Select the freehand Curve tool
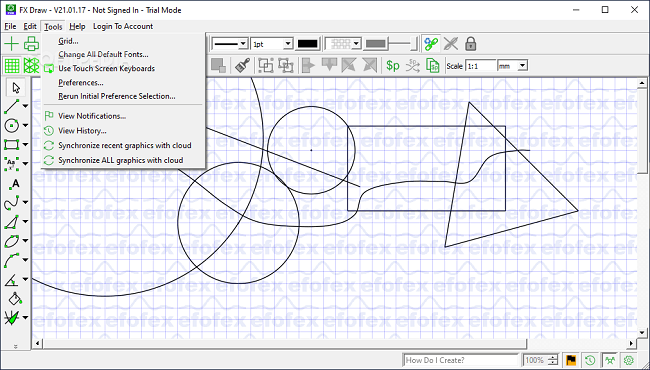The width and height of the screenshot is (650, 370). [12, 203]
